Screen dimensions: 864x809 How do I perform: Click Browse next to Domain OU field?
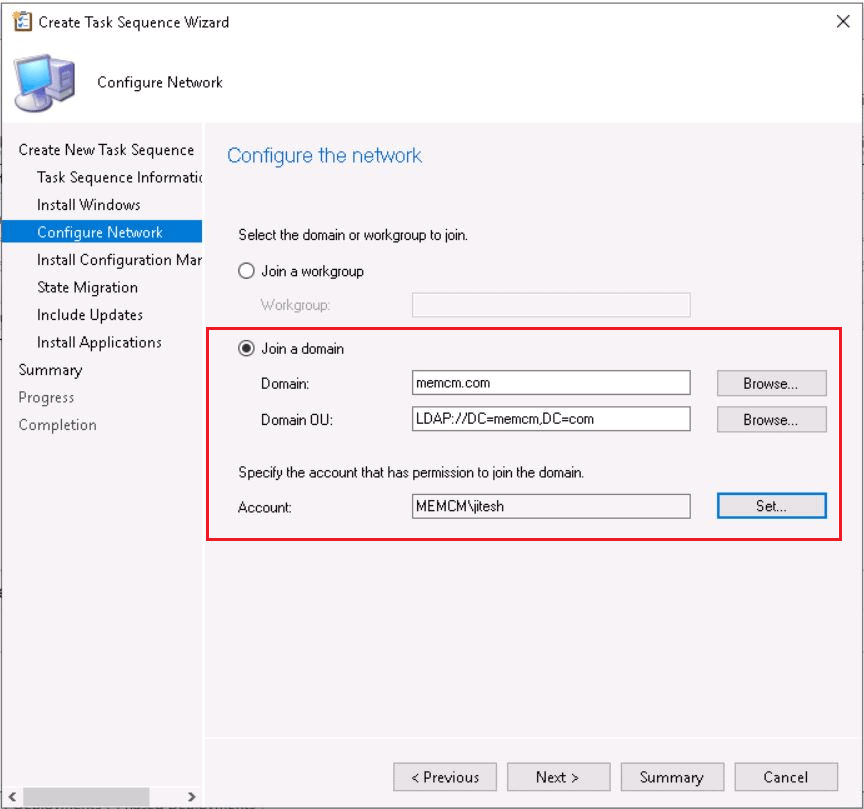tap(771, 420)
